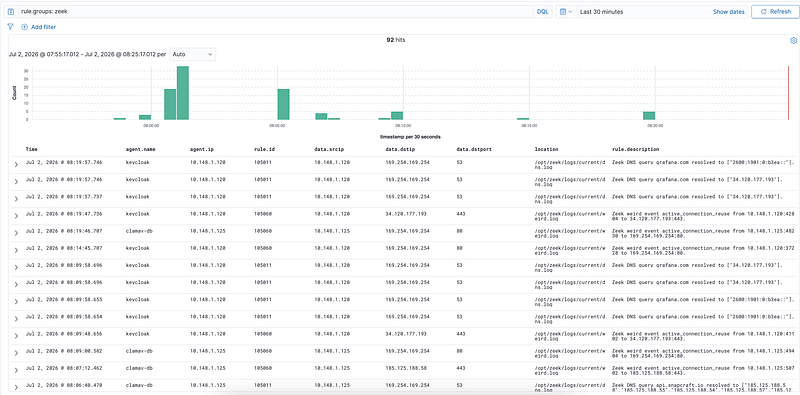Click destination IP 185.125.188.58
This screenshot has height=395, width=800.
tap(406, 367)
